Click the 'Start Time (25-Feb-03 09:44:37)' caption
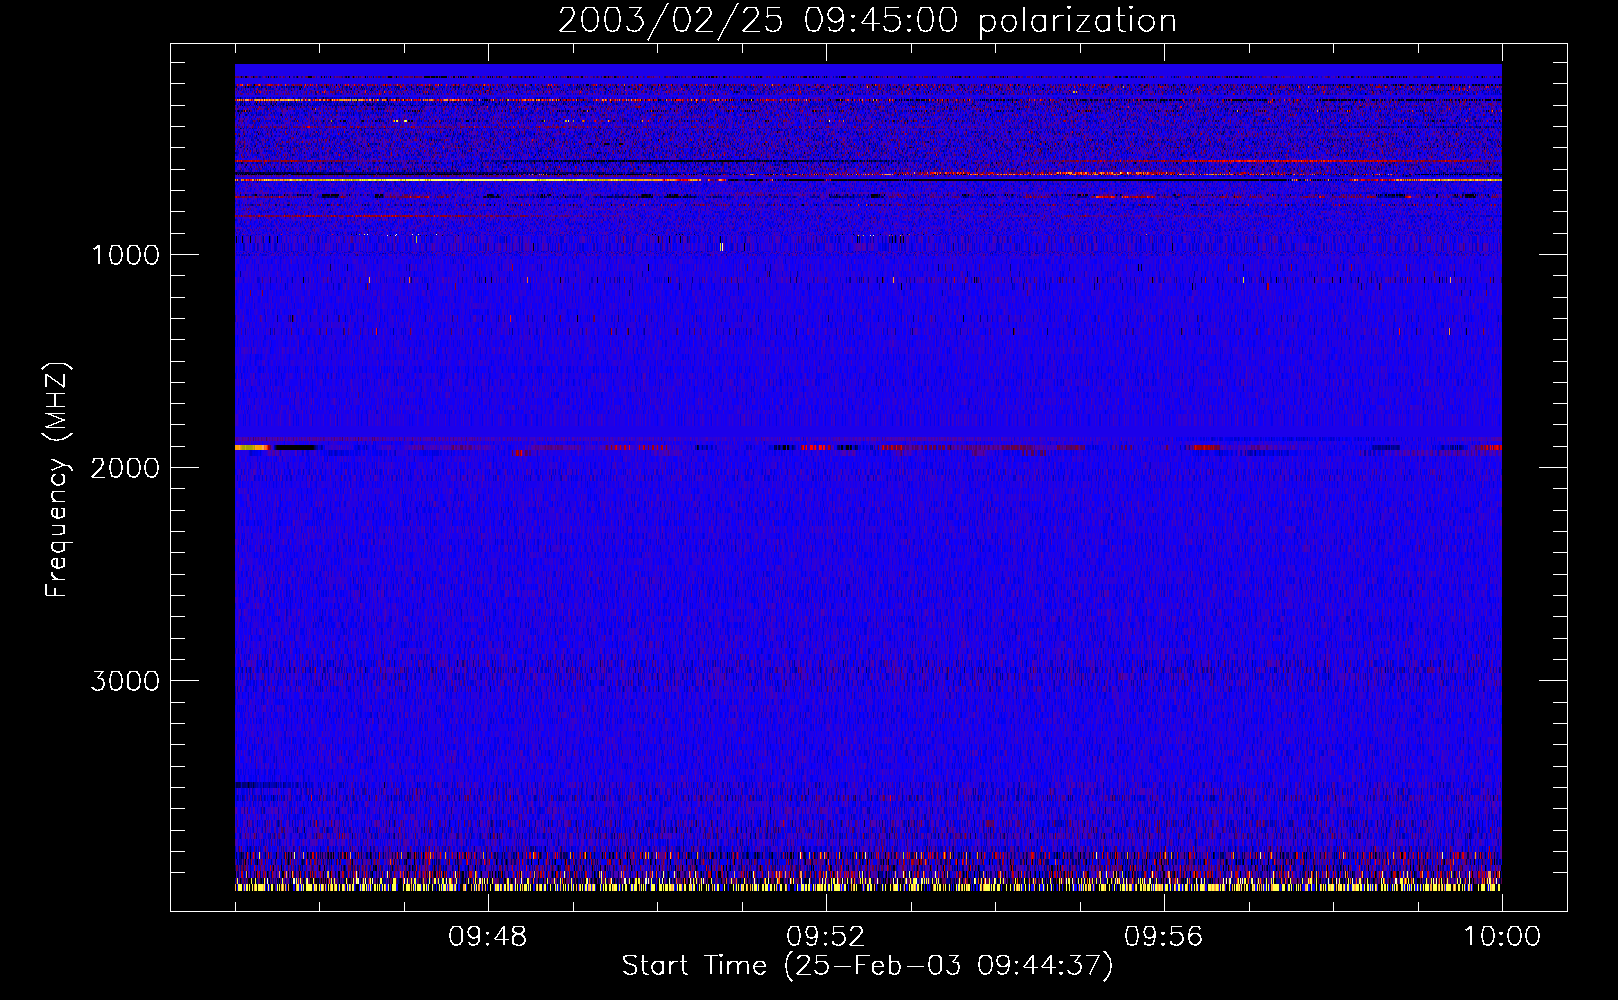The image size is (1618, 1000). click(x=867, y=966)
